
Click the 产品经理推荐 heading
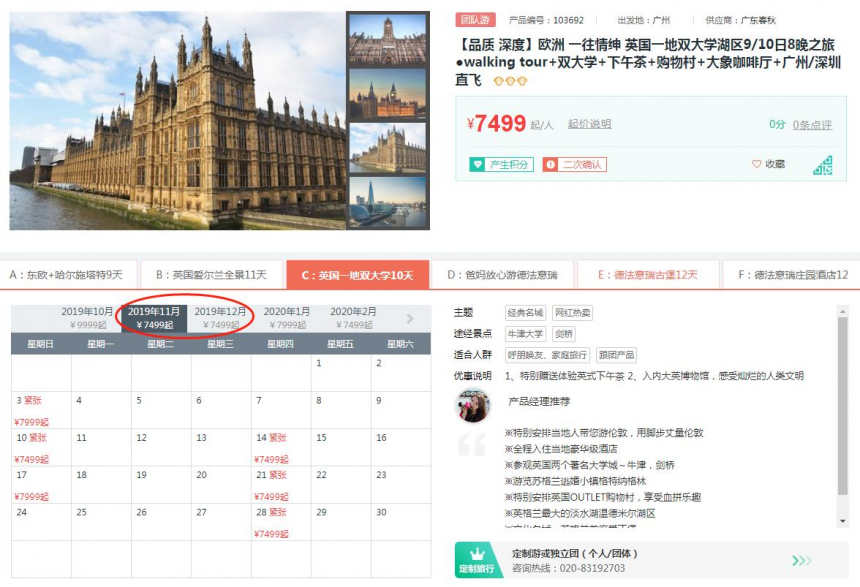click(x=539, y=402)
